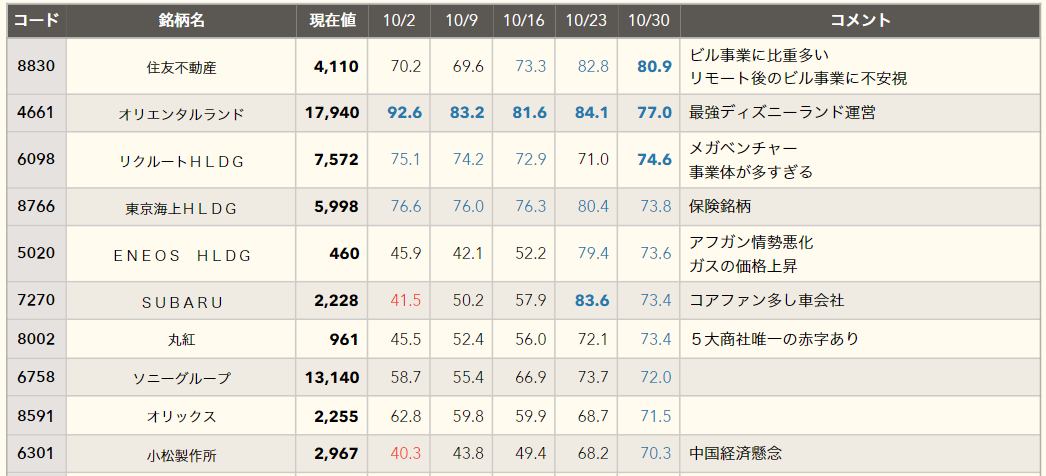This screenshot has width=1046, height=476.
Task: Click value 80.9 in 住友不動産 row
Action: 654,67
